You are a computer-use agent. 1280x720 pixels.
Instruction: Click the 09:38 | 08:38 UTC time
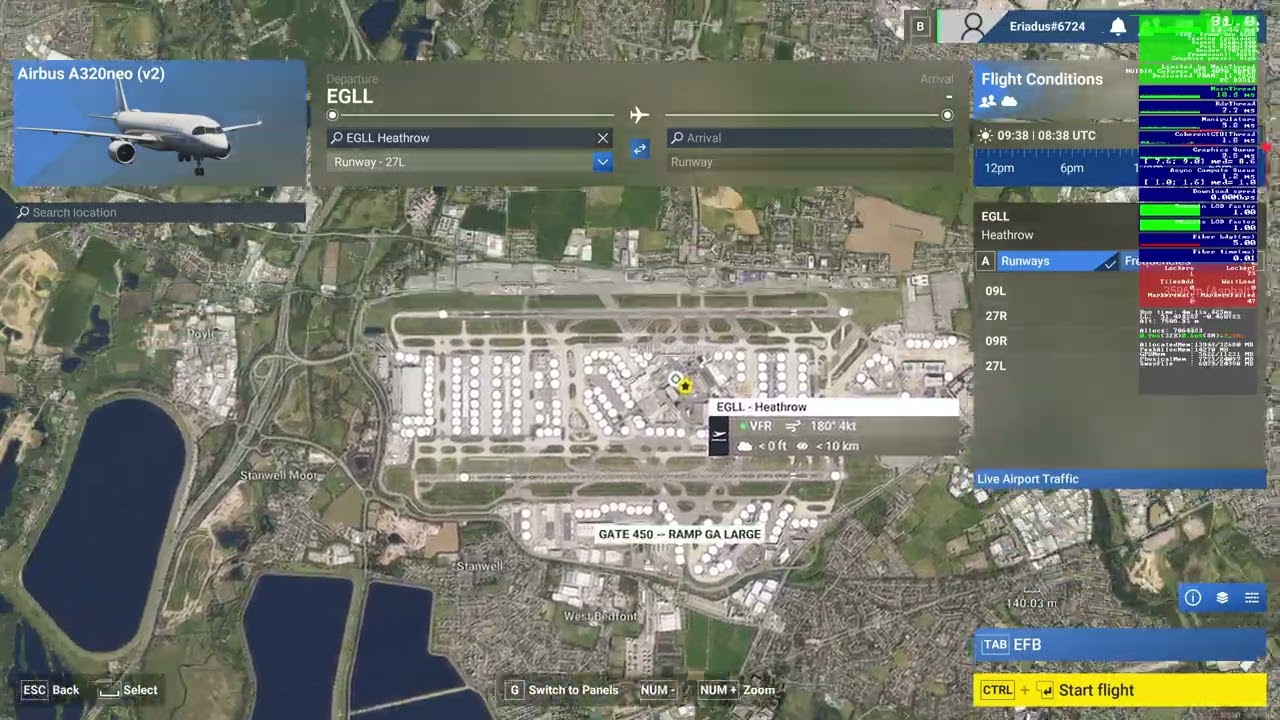point(1046,136)
